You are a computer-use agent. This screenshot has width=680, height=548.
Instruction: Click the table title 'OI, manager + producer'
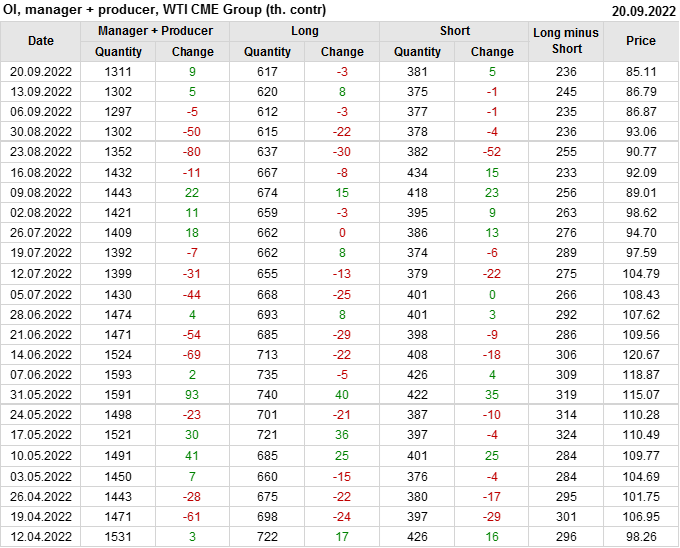pyautogui.click(x=165, y=10)
